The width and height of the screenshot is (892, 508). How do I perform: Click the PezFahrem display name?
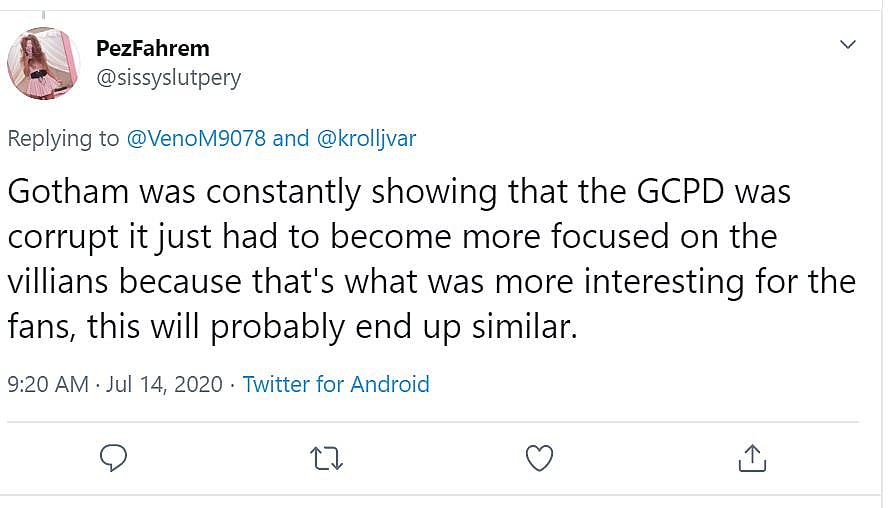[x=152, y=48]
